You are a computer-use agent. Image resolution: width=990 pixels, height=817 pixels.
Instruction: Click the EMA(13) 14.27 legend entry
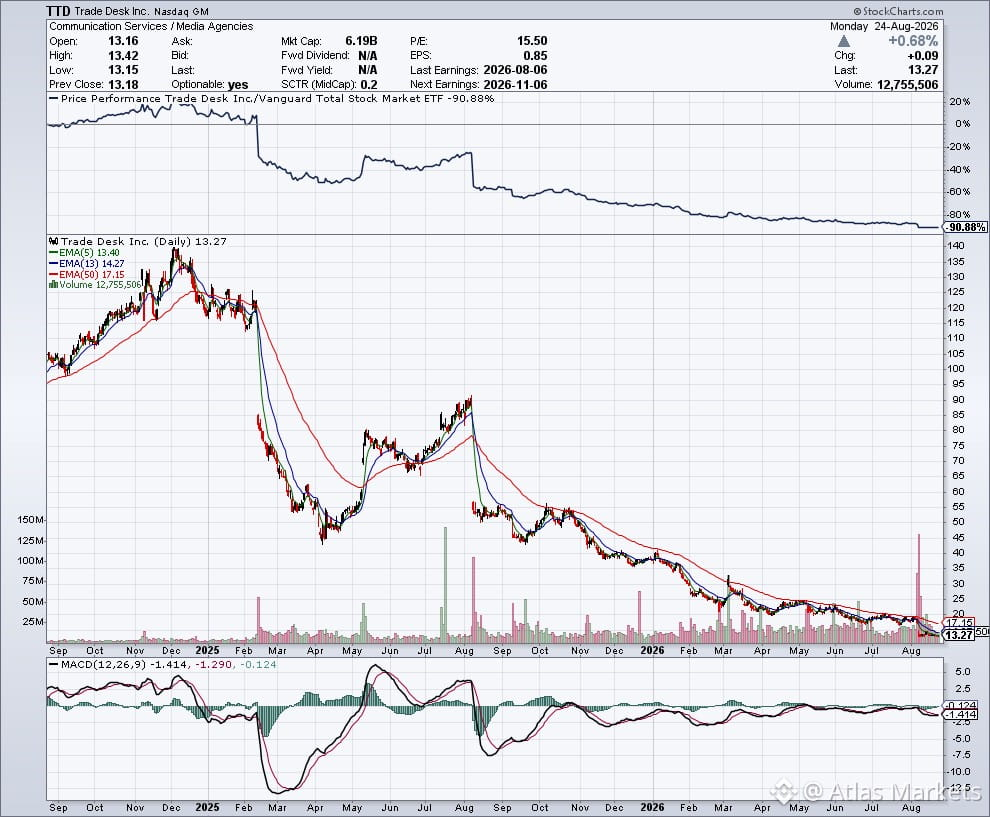(86, 263)
